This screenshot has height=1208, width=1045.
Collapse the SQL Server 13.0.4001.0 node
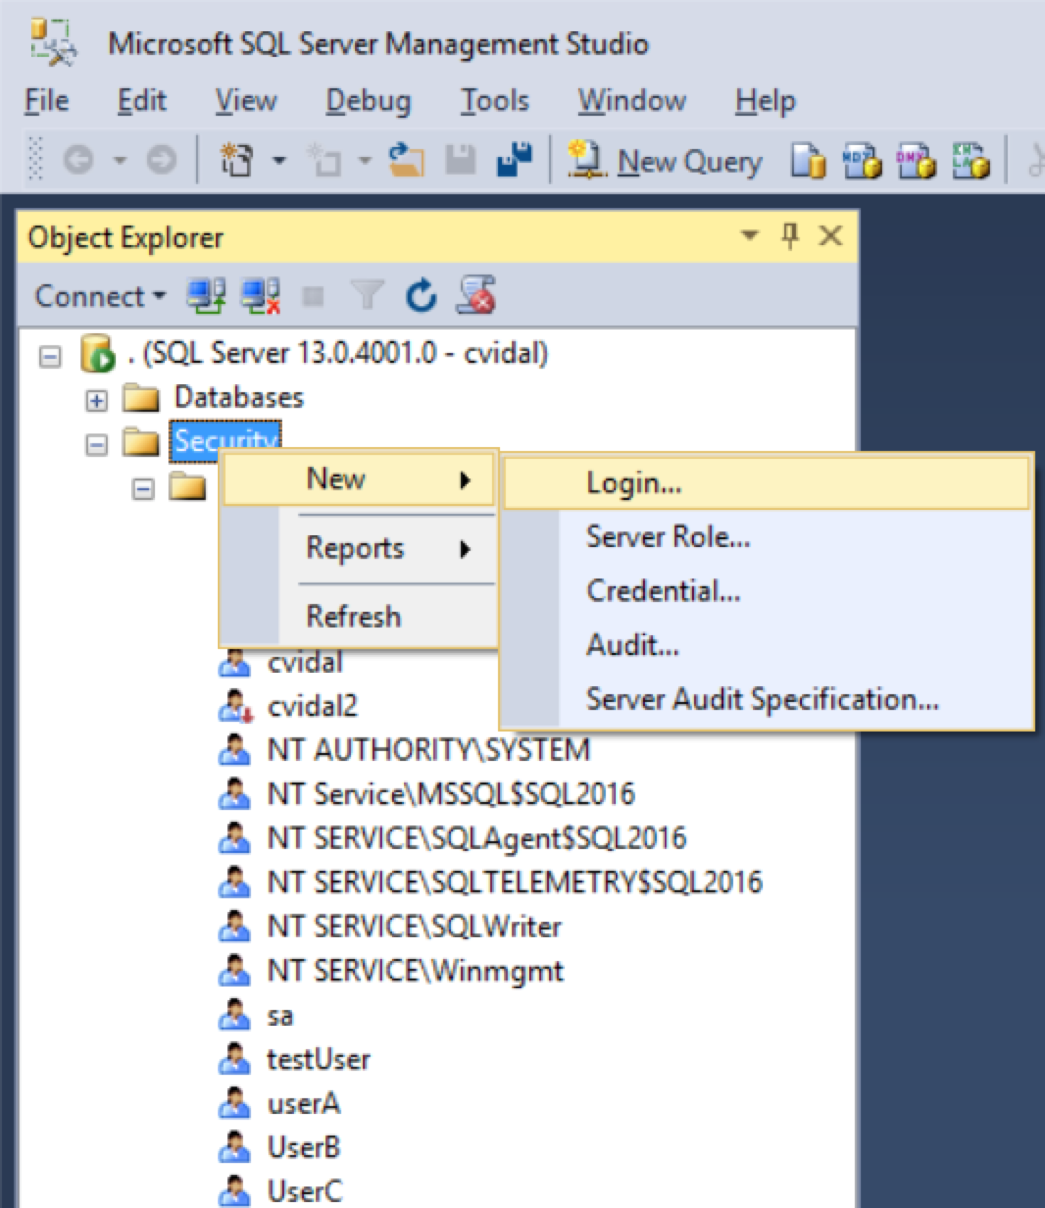pos(50,355)
